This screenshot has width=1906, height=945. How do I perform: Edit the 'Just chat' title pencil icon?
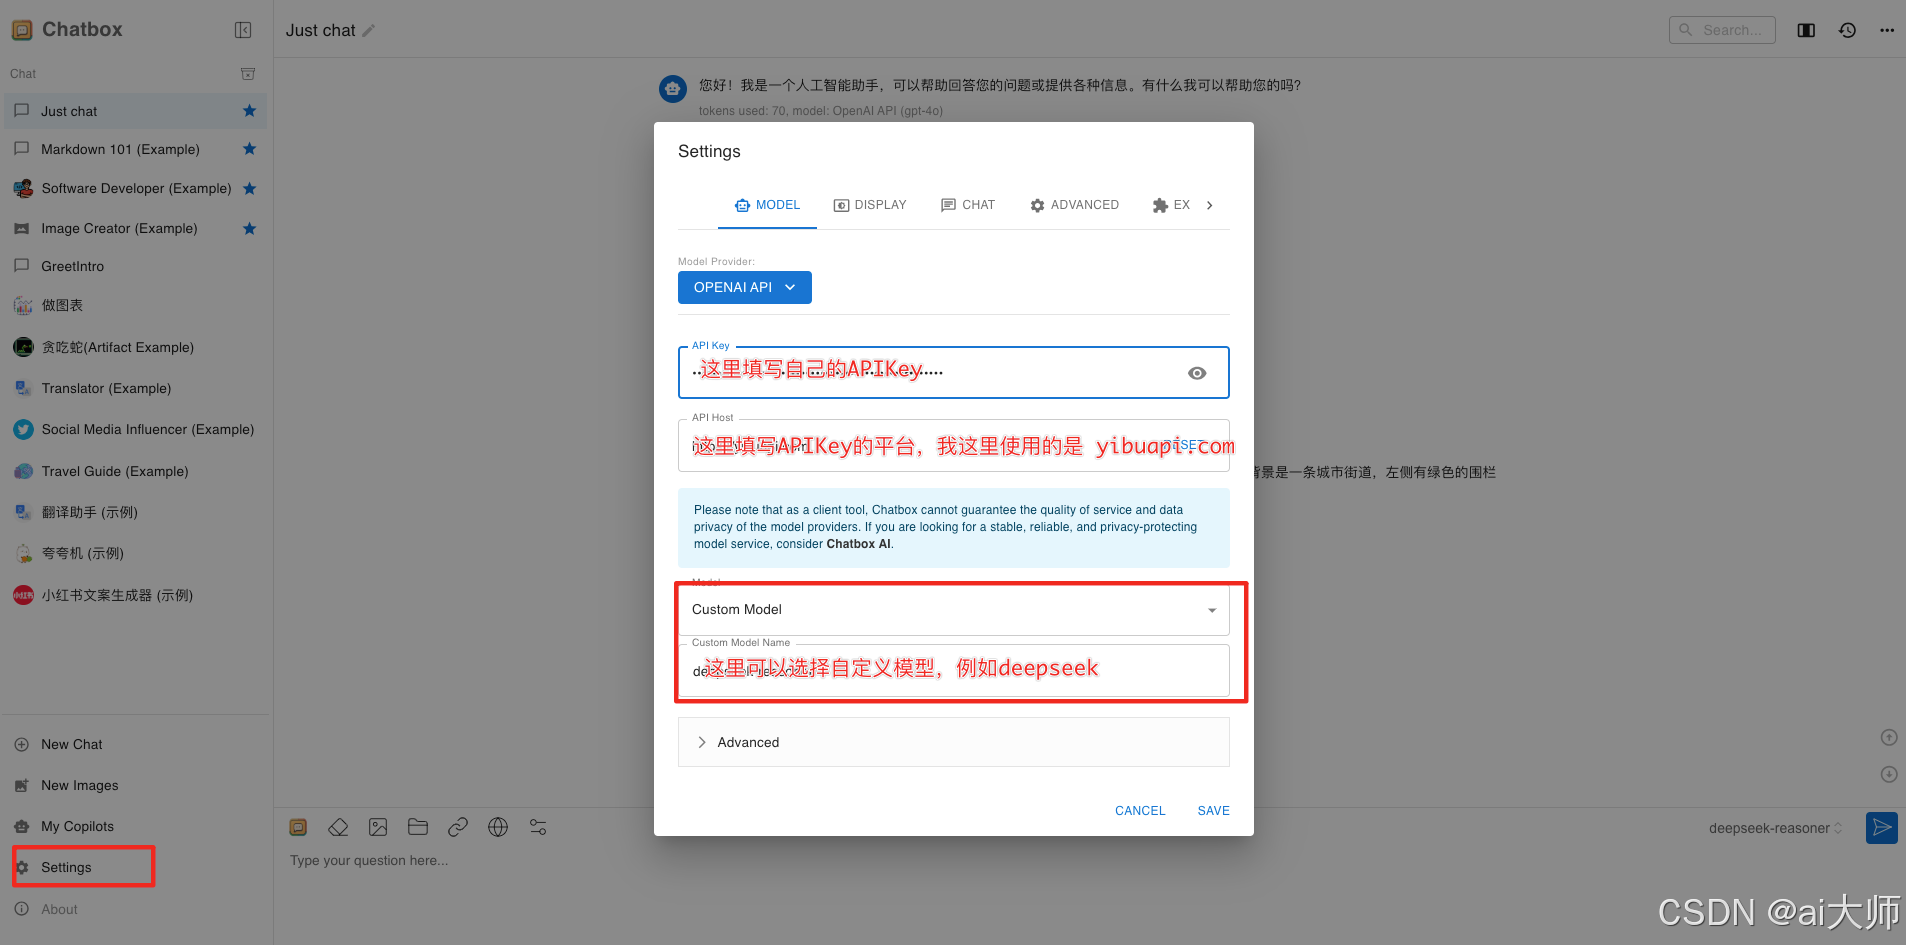point(369,31)
